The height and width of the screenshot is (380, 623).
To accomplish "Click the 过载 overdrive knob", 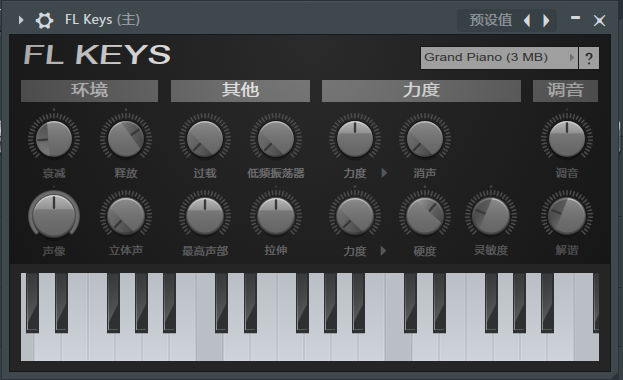I will coord(205,139).
